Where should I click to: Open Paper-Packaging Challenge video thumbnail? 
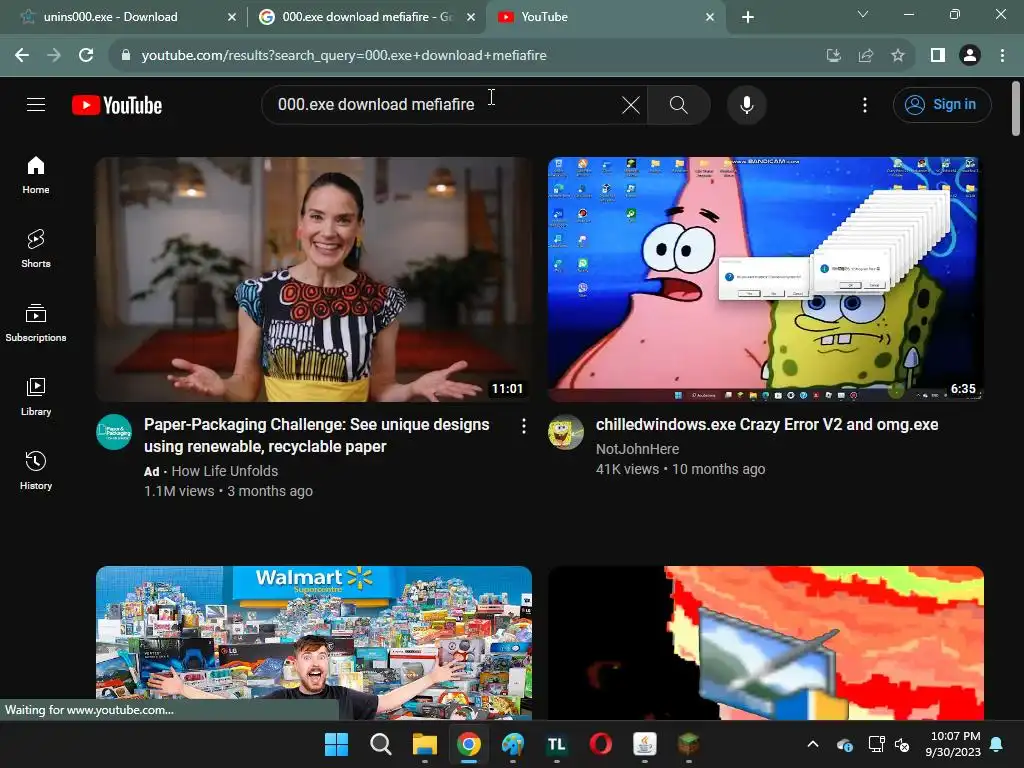coord(314,279)
